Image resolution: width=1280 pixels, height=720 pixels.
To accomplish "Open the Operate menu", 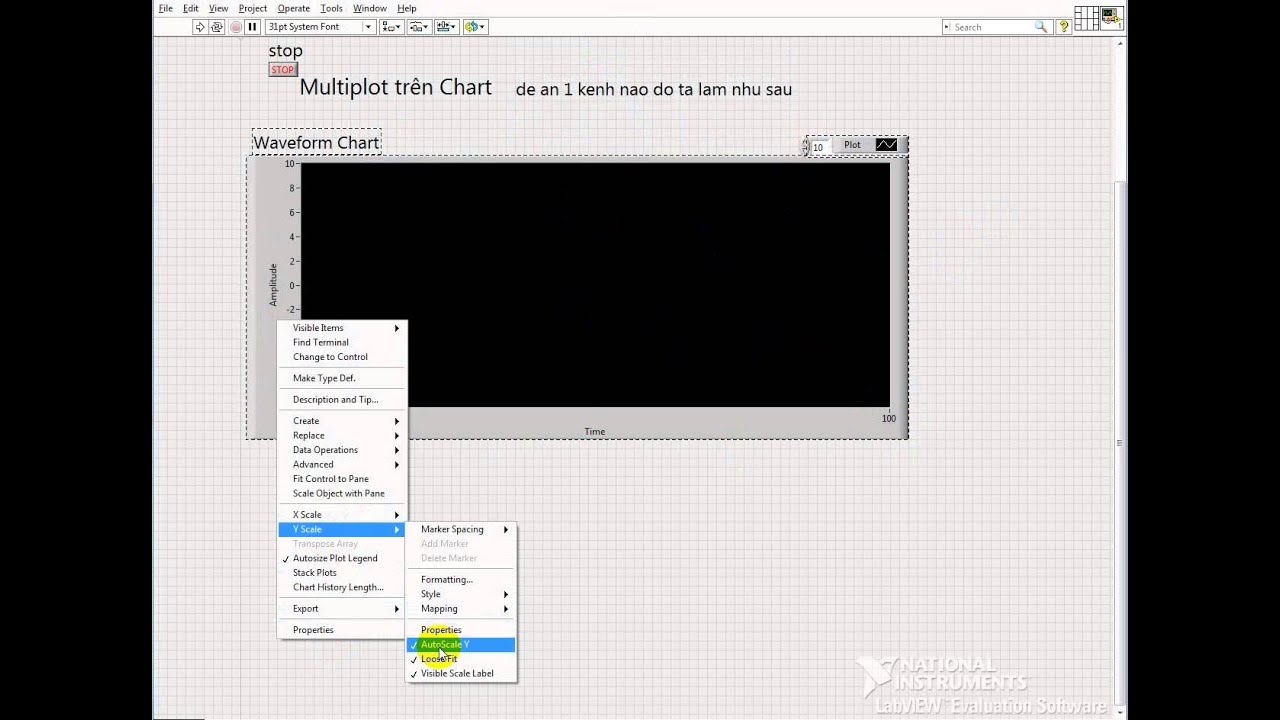I will [x=293, y=8].
